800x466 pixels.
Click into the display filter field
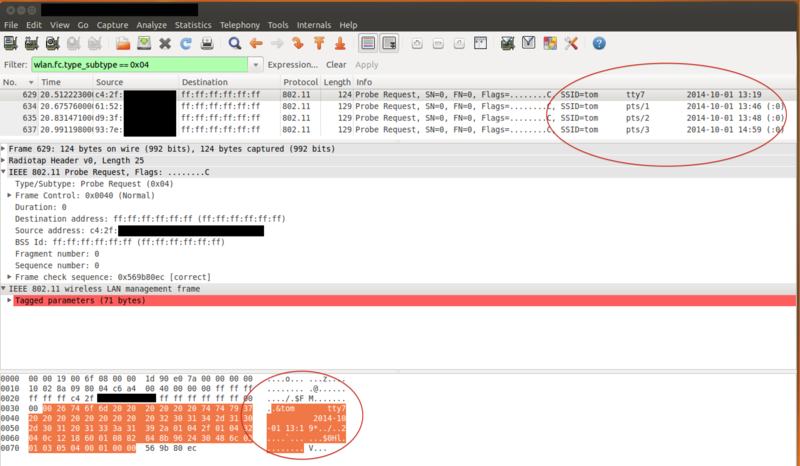tap(140, 64)
